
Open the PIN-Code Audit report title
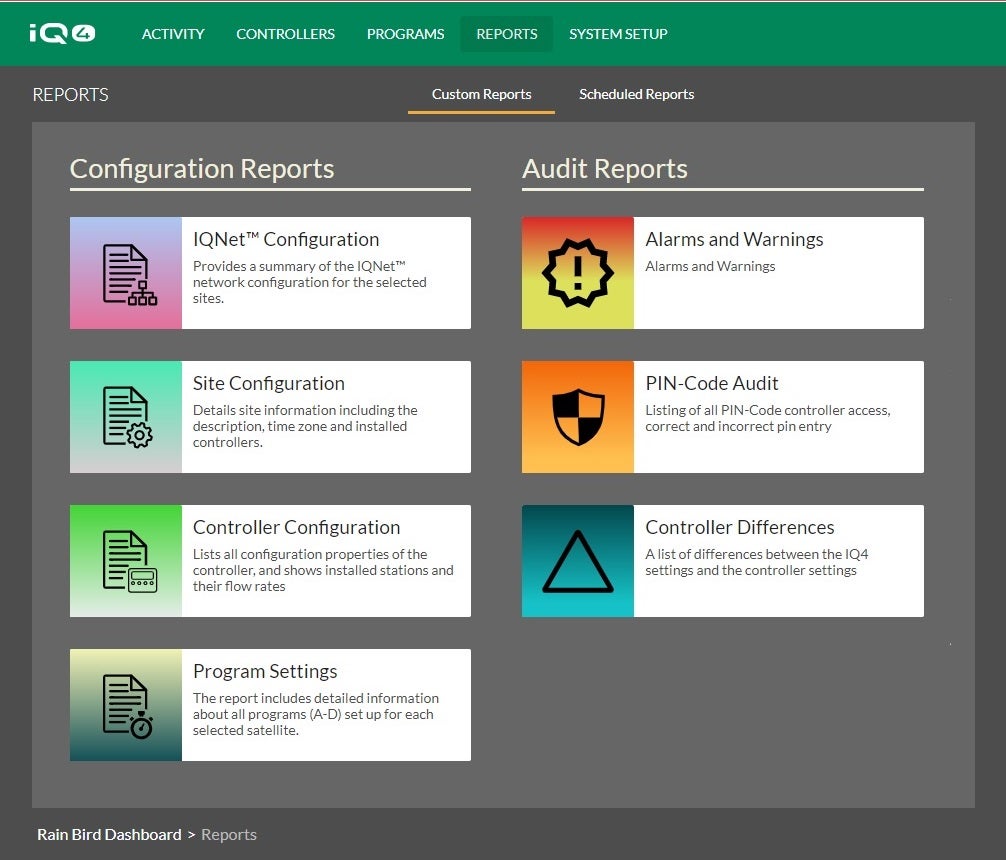(x=712, y=383)
